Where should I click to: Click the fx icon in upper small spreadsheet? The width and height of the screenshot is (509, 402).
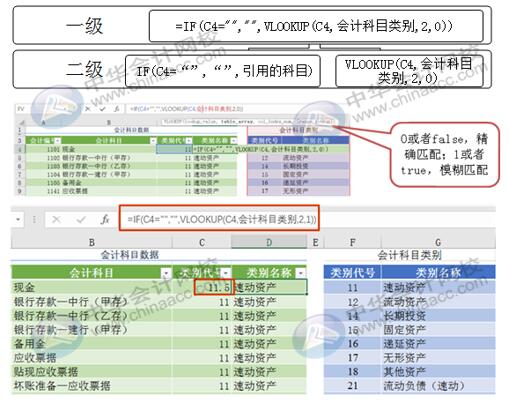tap(117, 109)
